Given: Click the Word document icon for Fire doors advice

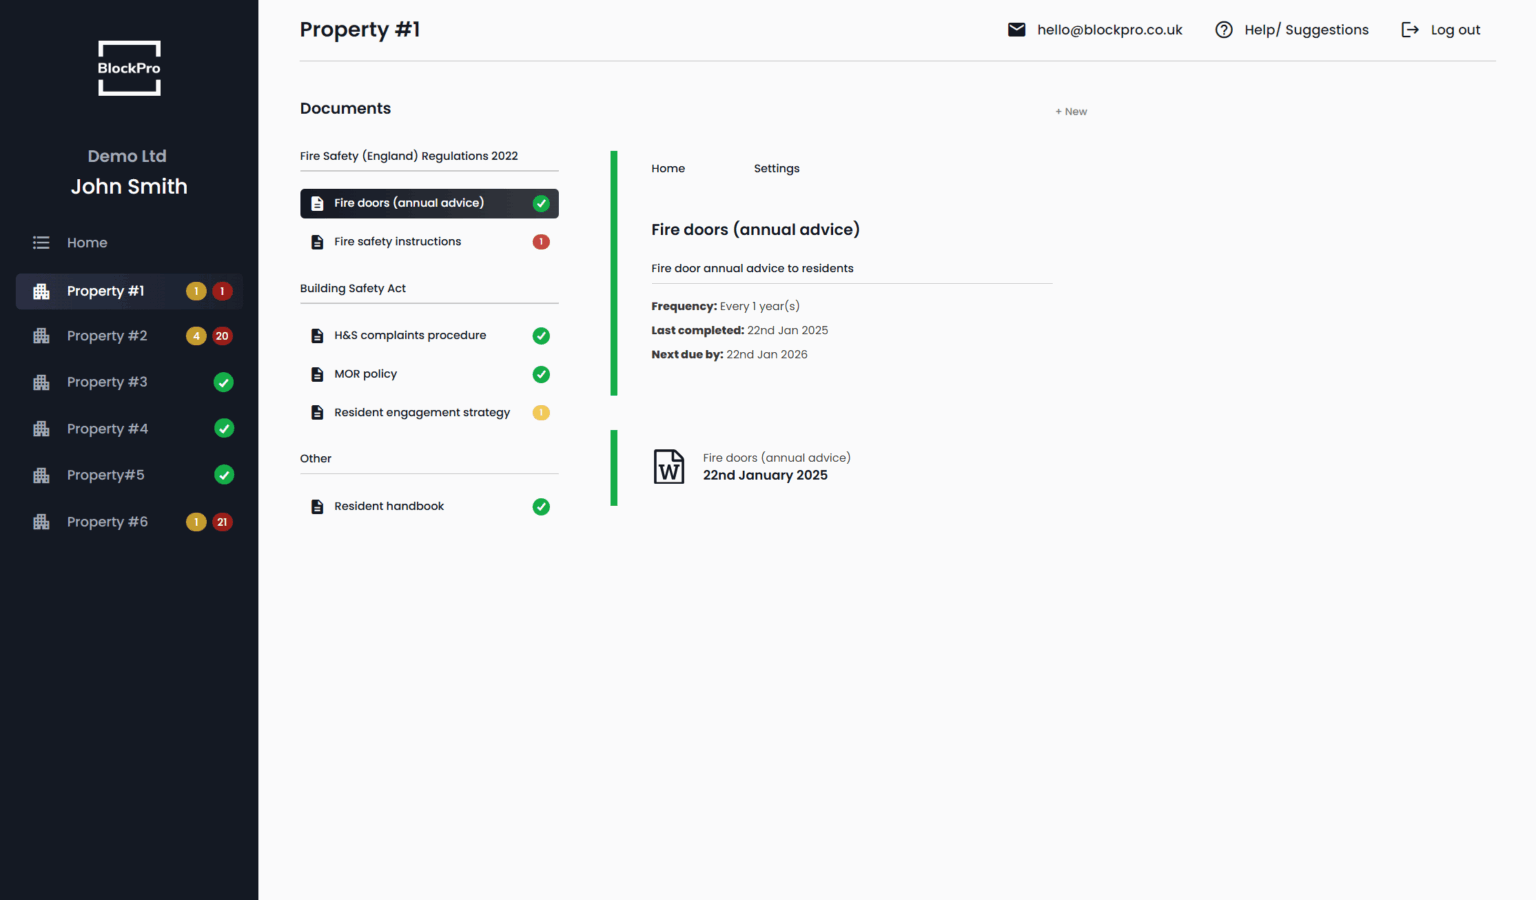Looking at the screenshot, I should [x=669, y=466].
